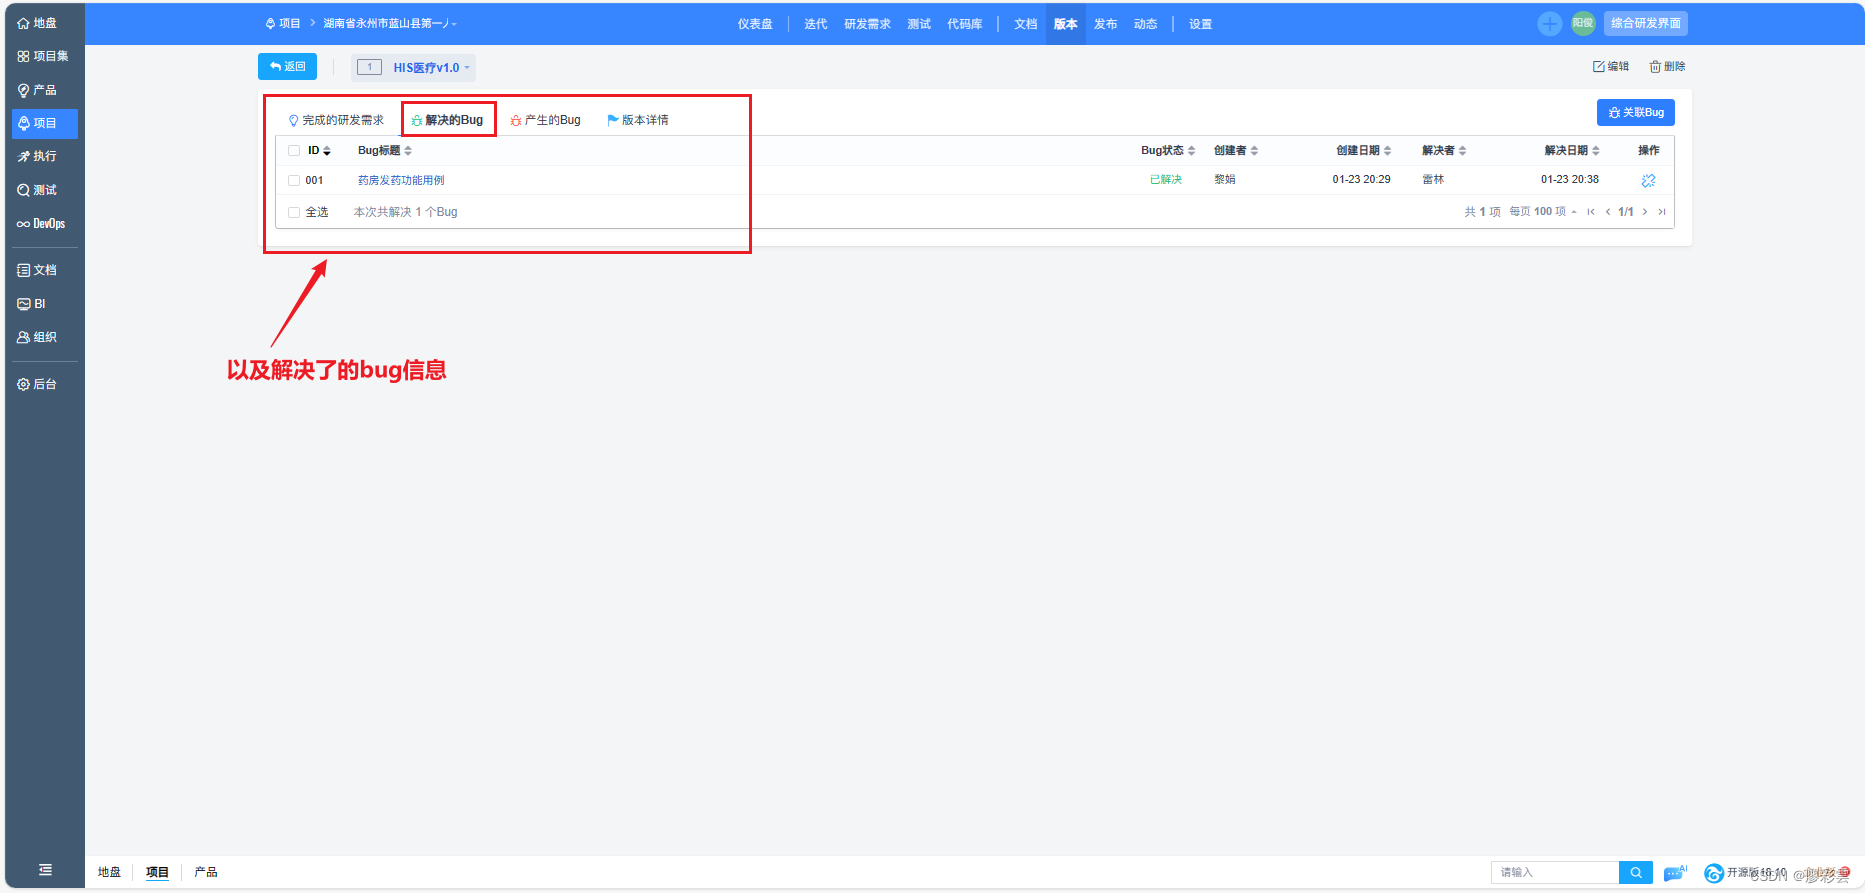Open 文档 in the top navigation
This screenshot has width=1865, height=893.
coord(1025,24)
